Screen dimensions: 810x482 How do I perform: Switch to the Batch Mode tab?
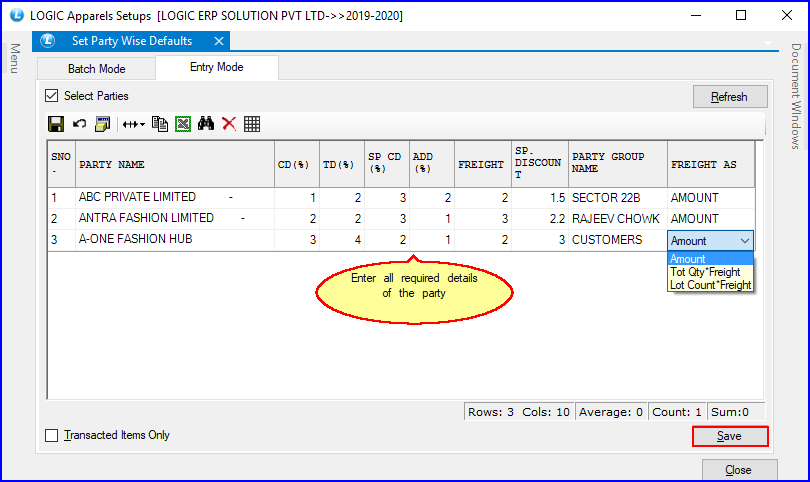(x=97, y=69)
